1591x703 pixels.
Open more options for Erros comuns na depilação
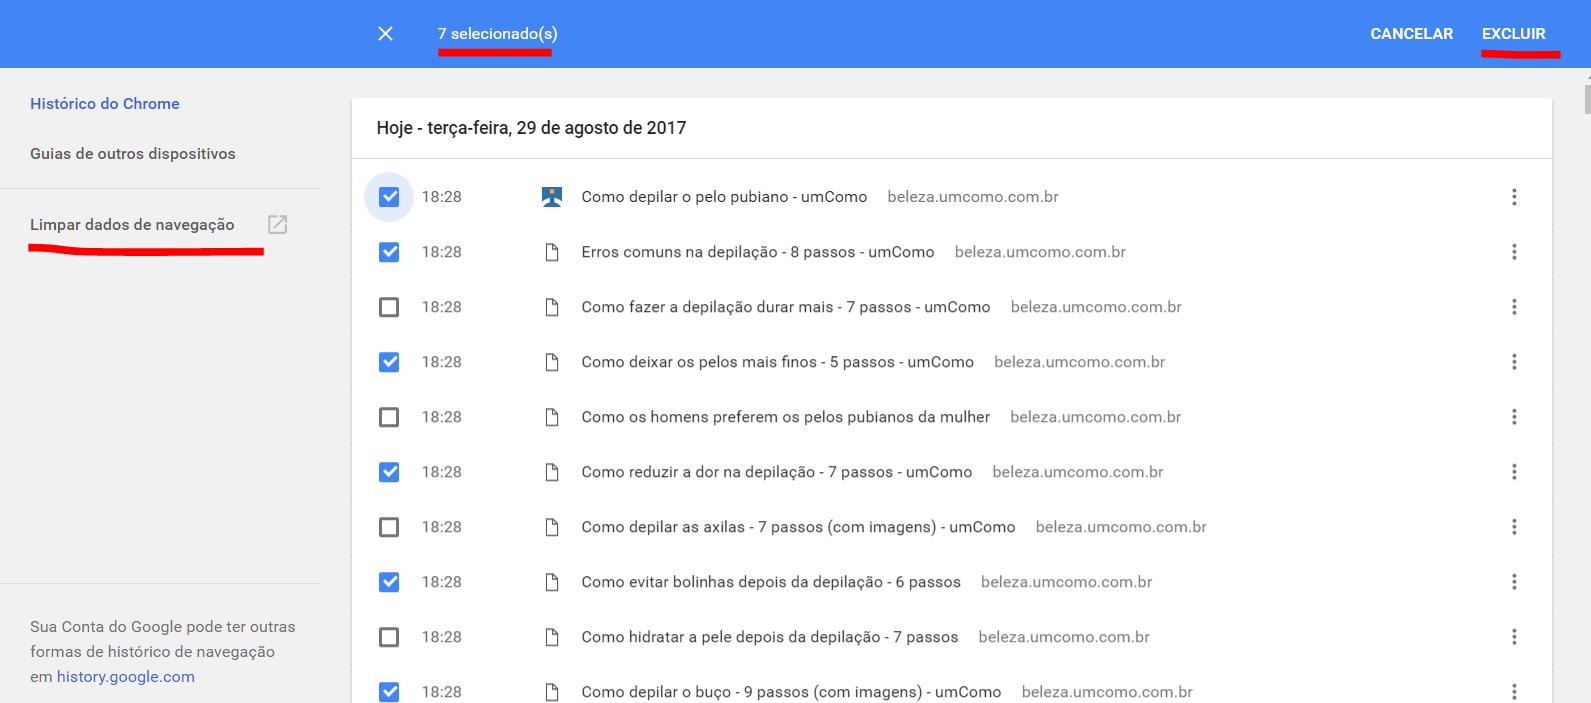tap(1514, 252)
